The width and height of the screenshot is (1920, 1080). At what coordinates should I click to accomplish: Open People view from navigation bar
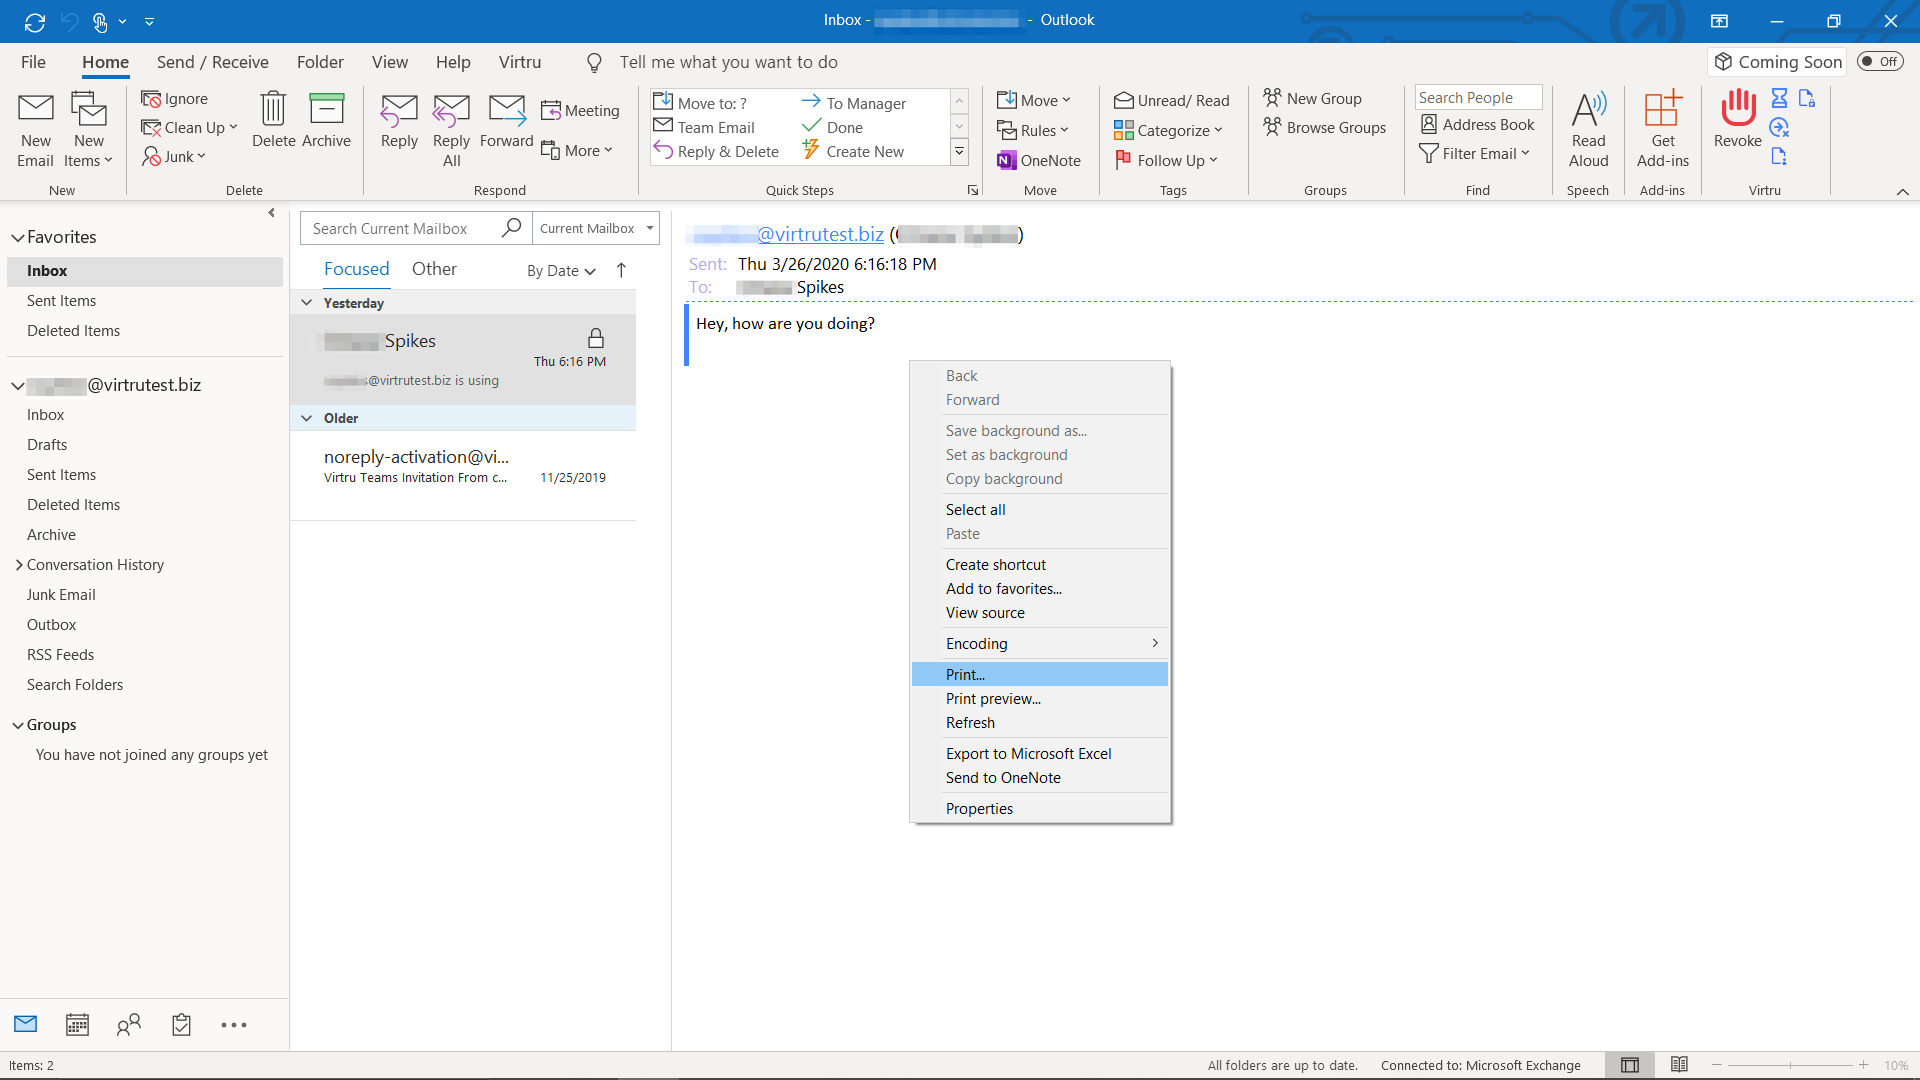tap(129, 1025)
